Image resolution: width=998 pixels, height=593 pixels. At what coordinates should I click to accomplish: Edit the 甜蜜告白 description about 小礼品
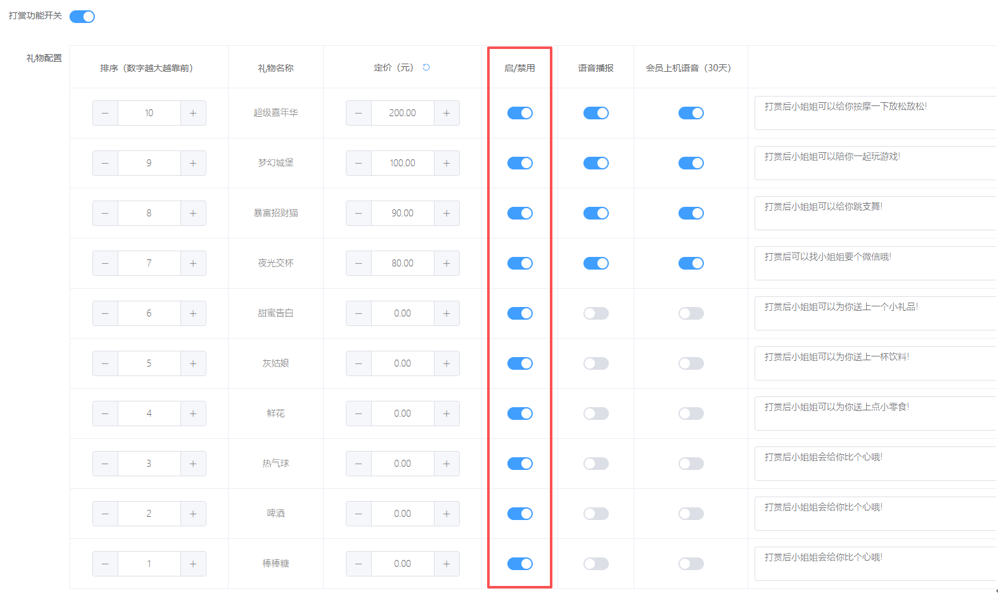pyautogui.click(x=876, y=314)
